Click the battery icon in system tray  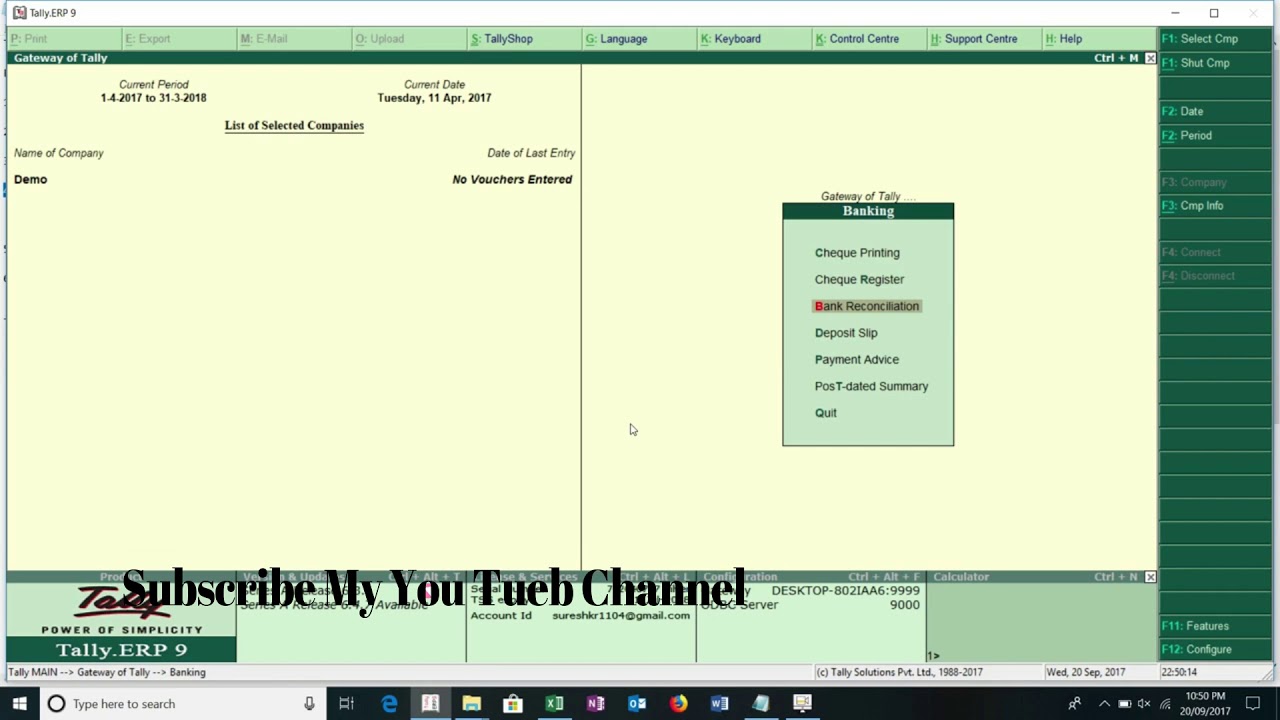coord(1124,704)
